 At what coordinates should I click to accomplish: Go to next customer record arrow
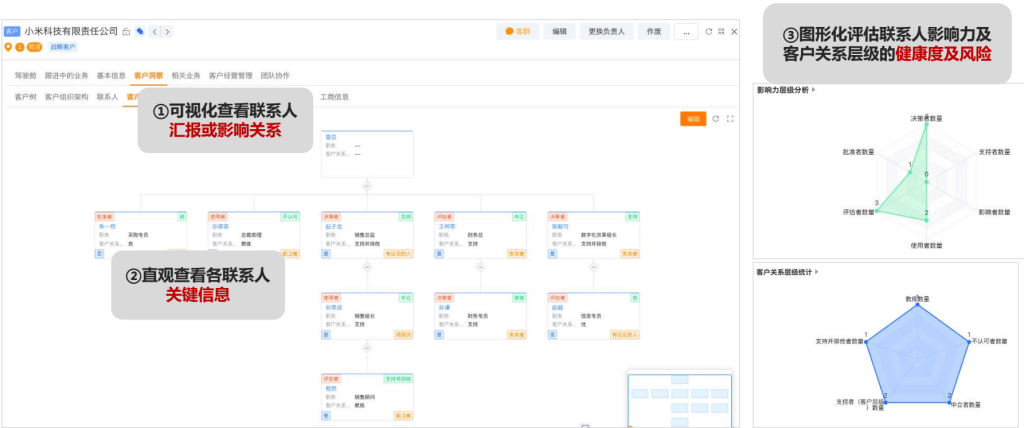point(167,32)
